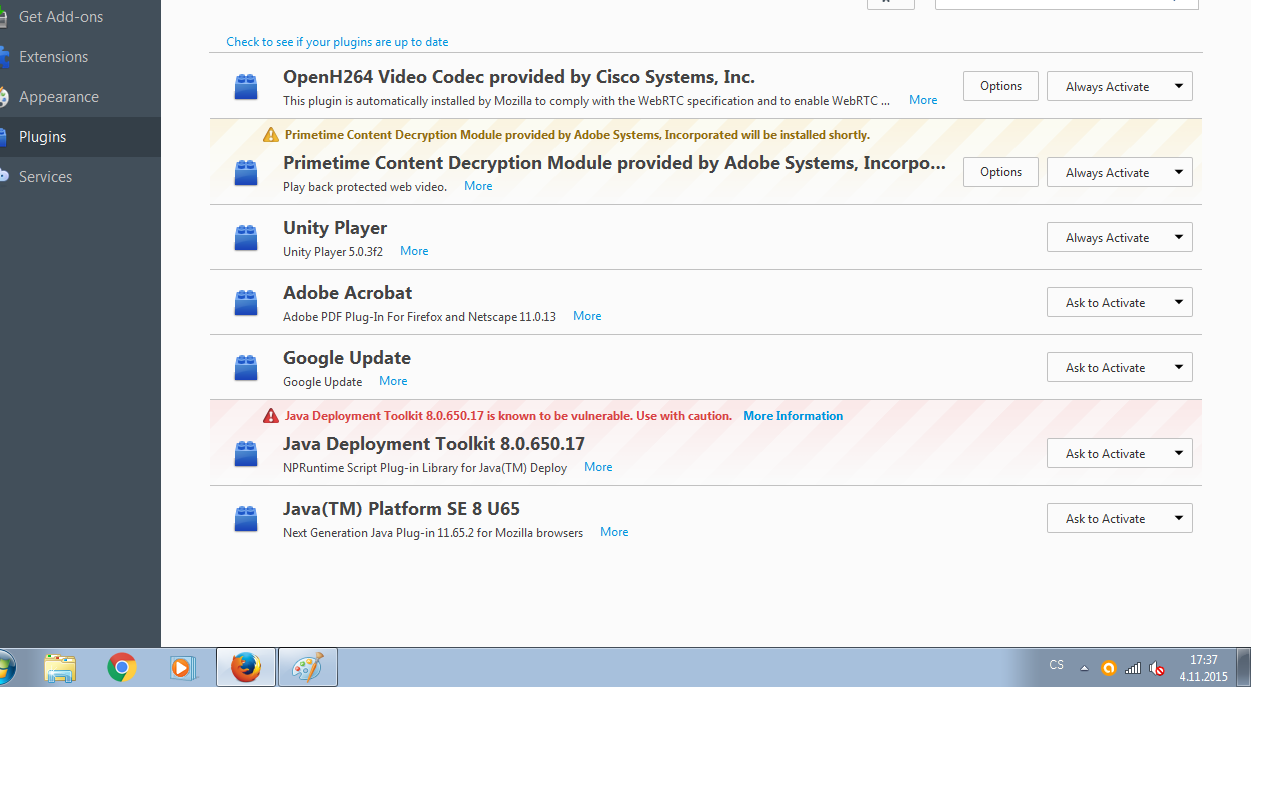
Task: Click the OpenH264 Video Codec plugin icon
Action: 246,87
